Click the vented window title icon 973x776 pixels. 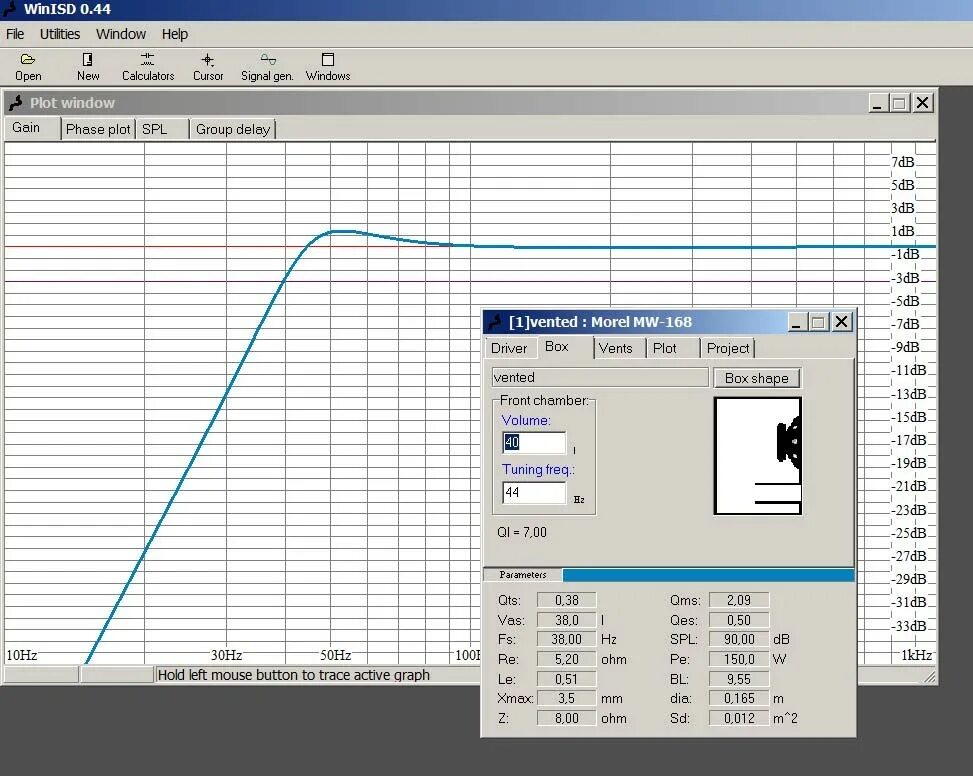click(495, 322)
